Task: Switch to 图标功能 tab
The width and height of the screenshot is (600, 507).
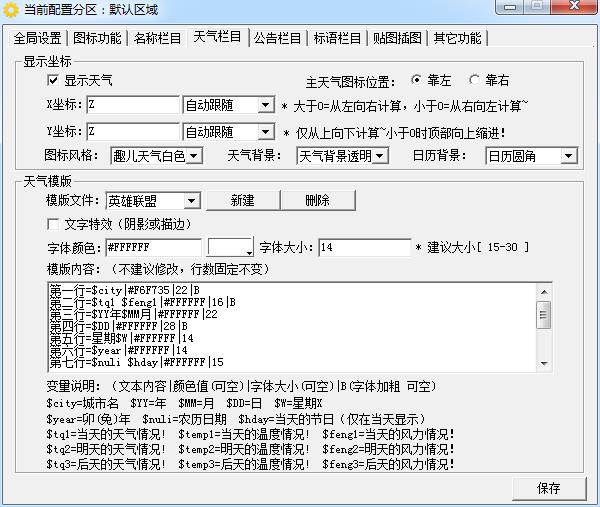Action: [97, 39]
